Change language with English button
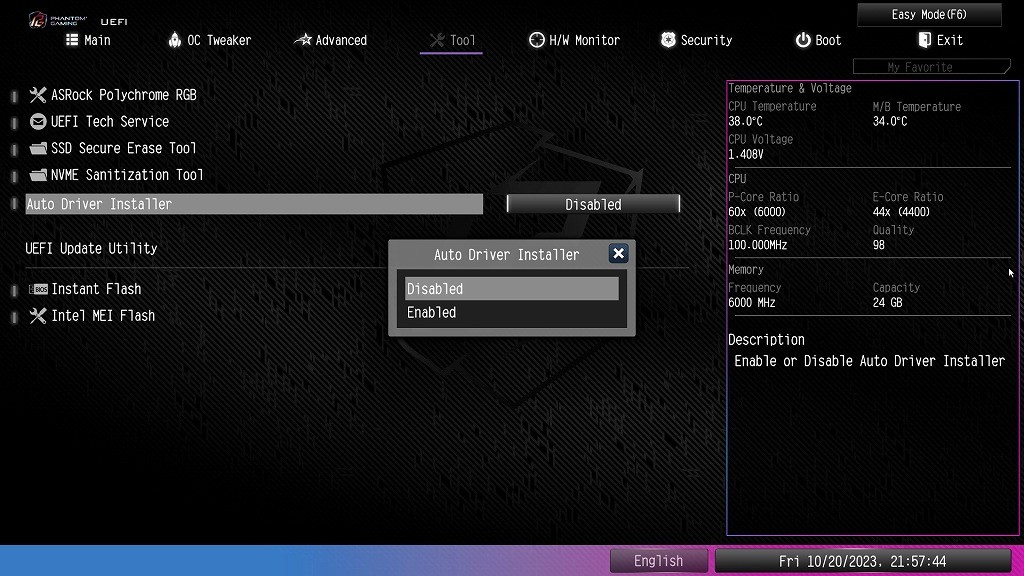1024x576 pixels. tap(658, 561)
